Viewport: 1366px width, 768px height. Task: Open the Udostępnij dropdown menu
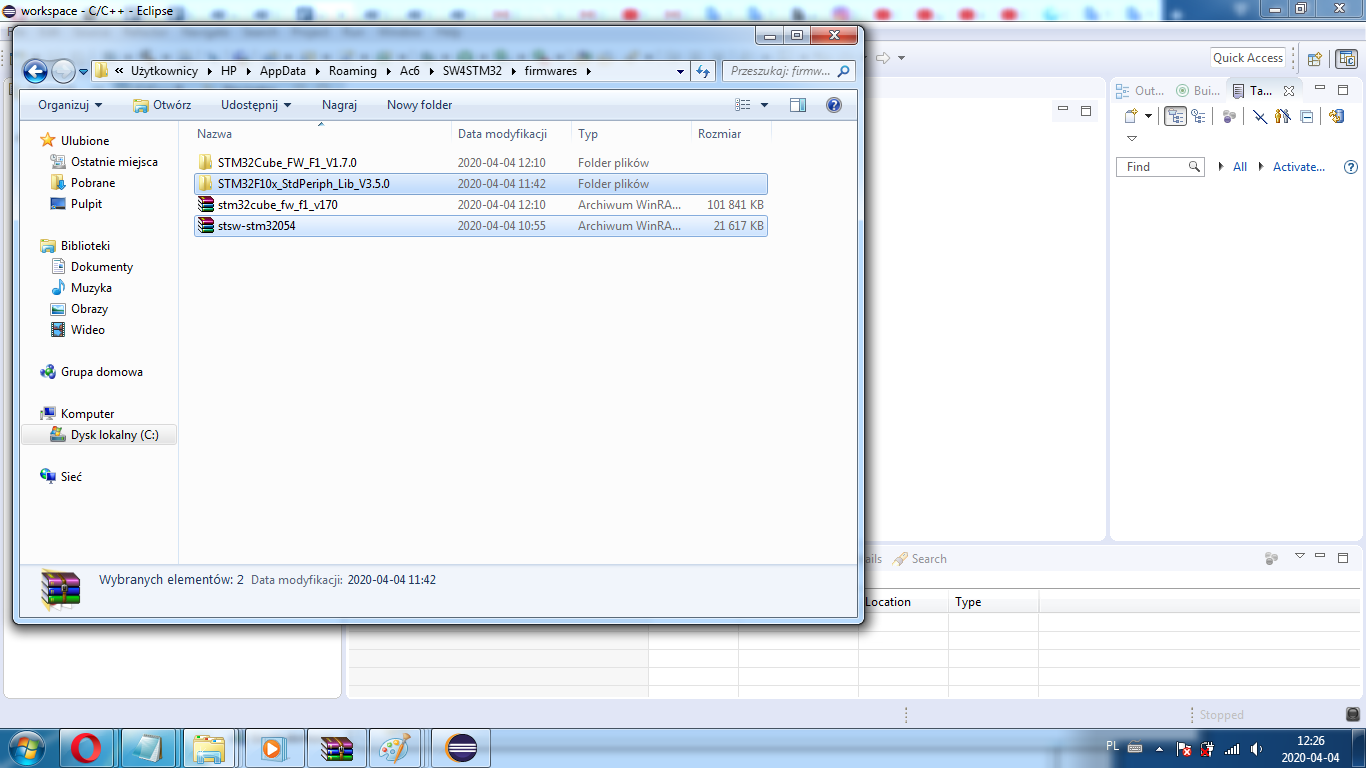(256, 105)
